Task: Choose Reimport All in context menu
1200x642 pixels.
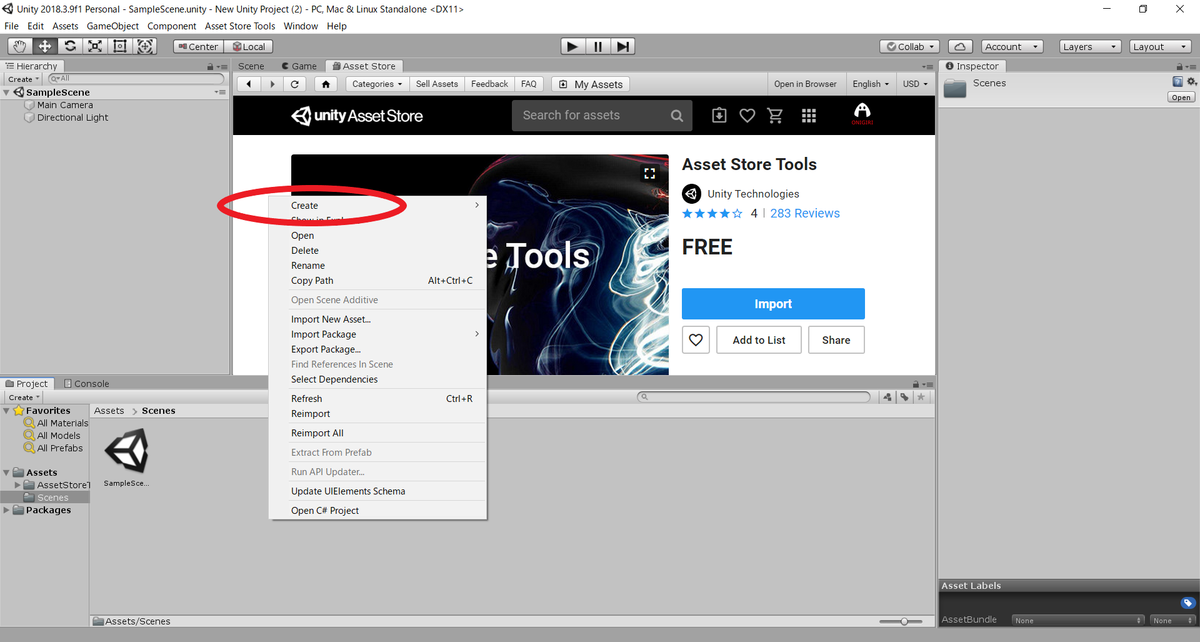Action: click(x=378, y=433)
